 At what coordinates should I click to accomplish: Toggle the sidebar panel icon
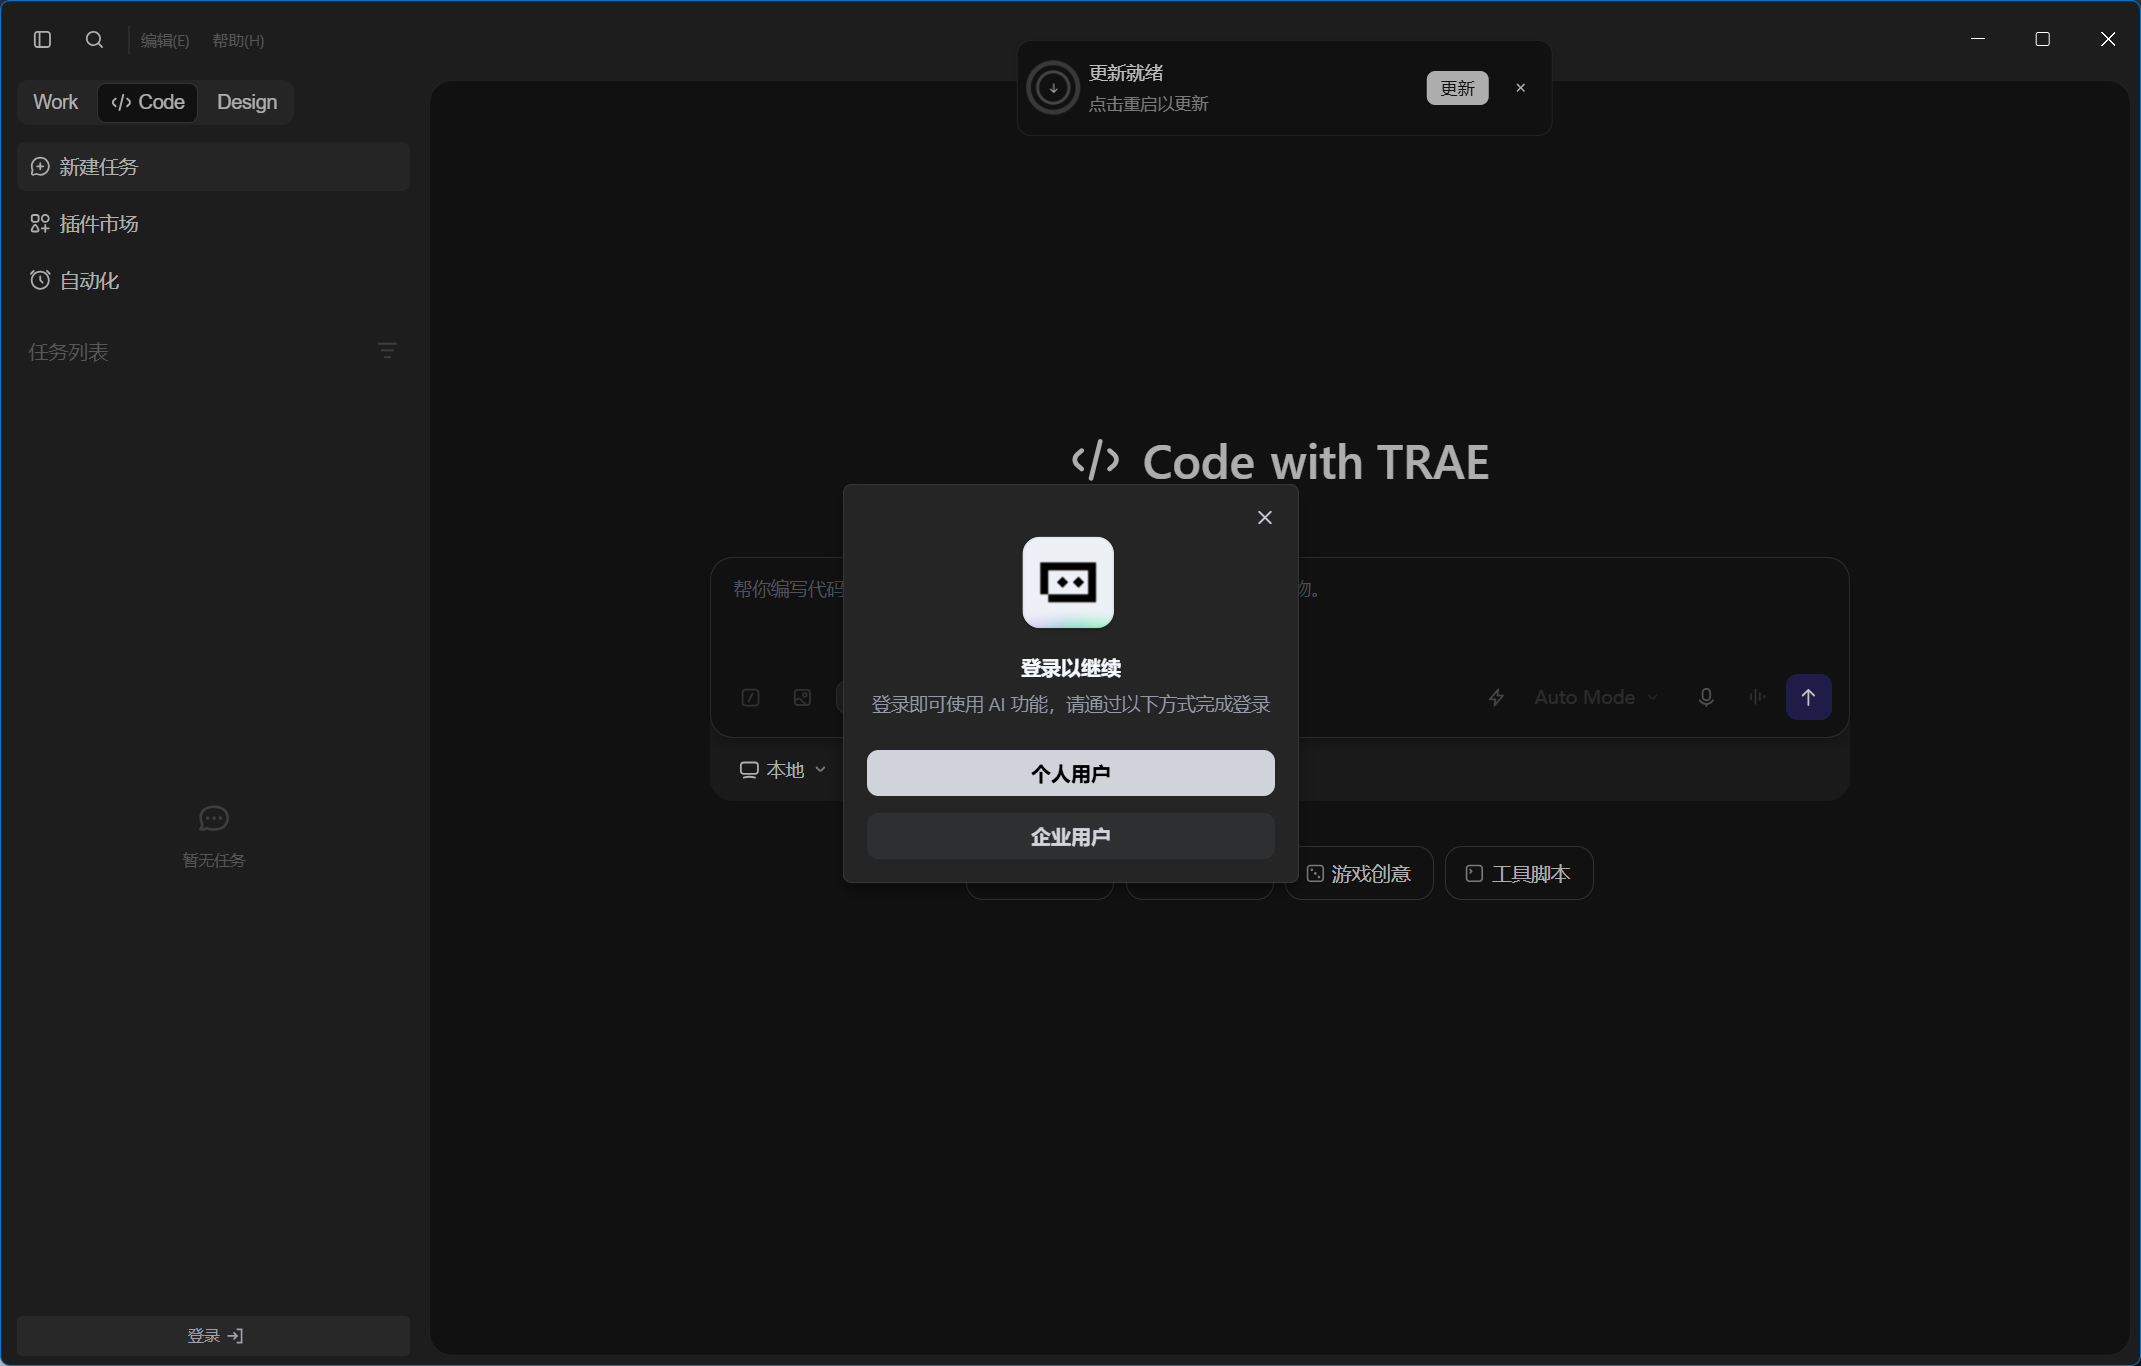42,40
